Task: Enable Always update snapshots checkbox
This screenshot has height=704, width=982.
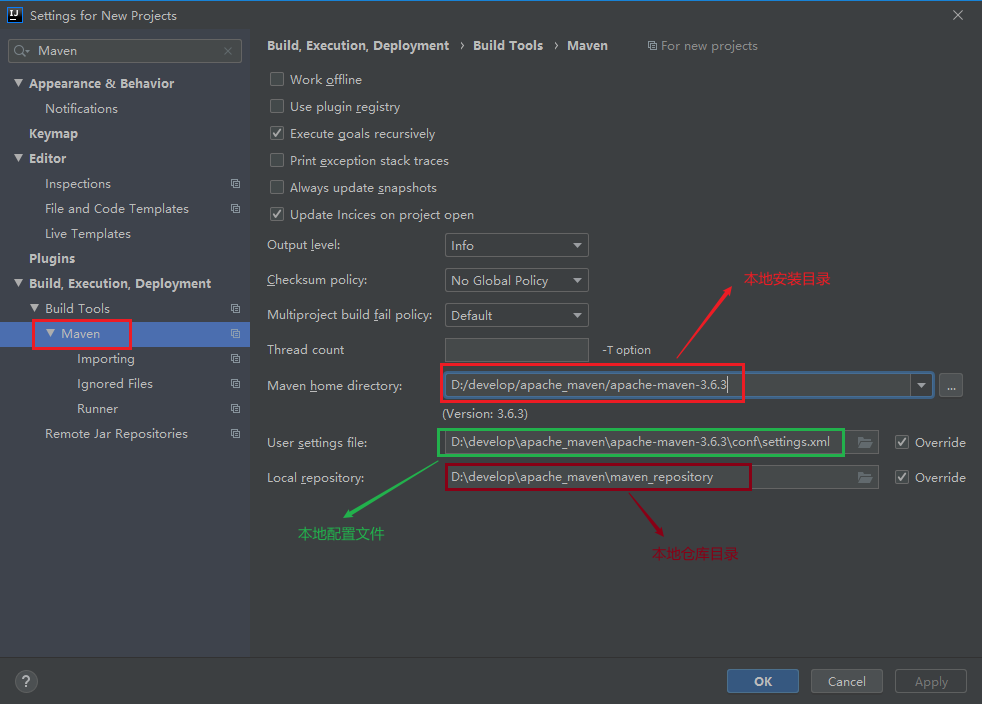Action: click(x=277, y=187)
